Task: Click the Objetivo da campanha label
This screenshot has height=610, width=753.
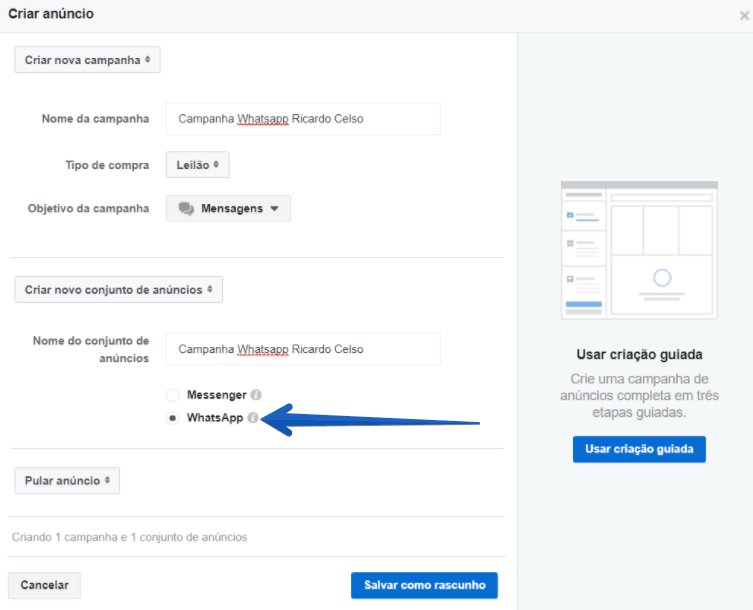Action: tap(88, 208)
